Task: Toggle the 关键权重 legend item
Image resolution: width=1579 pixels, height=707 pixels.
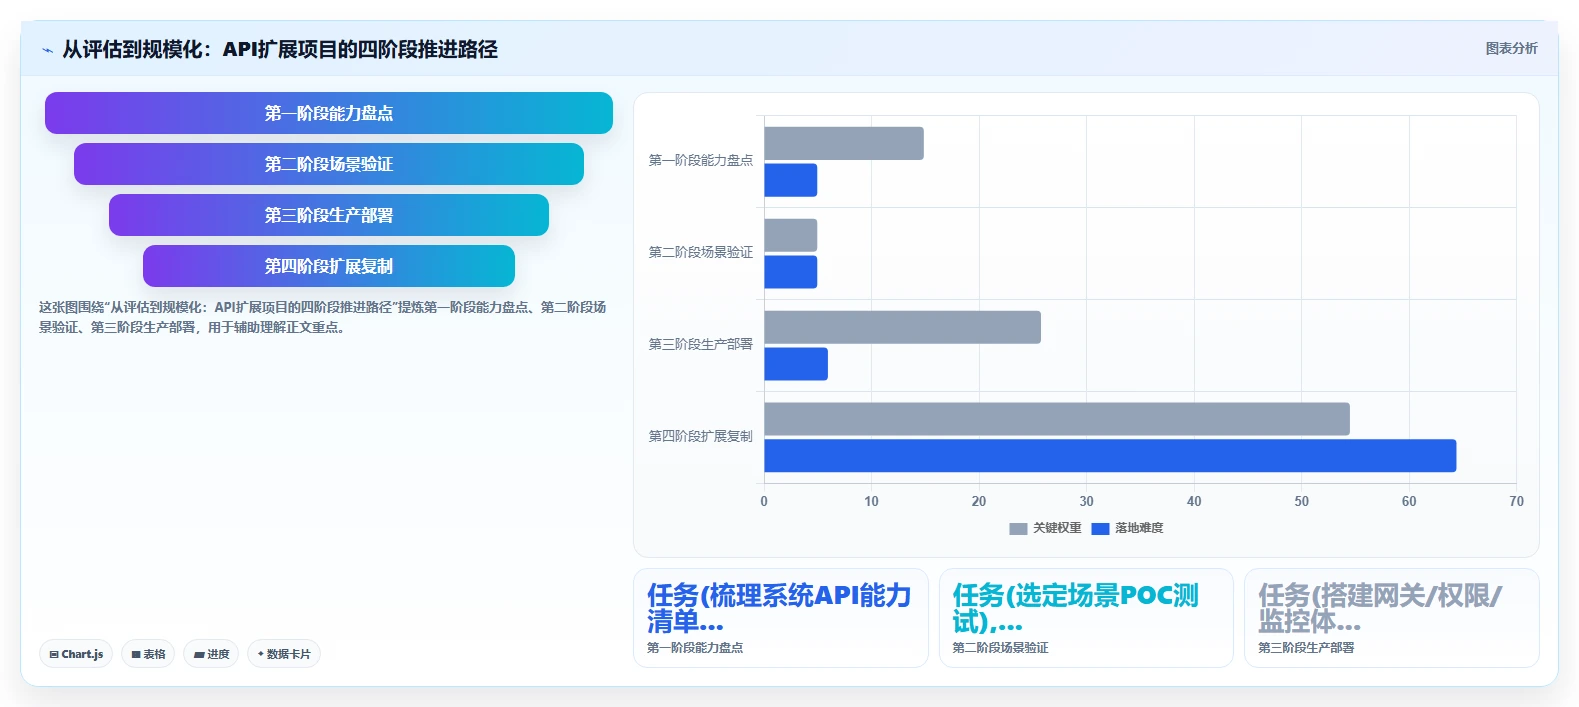Action: coord(1045,528)
